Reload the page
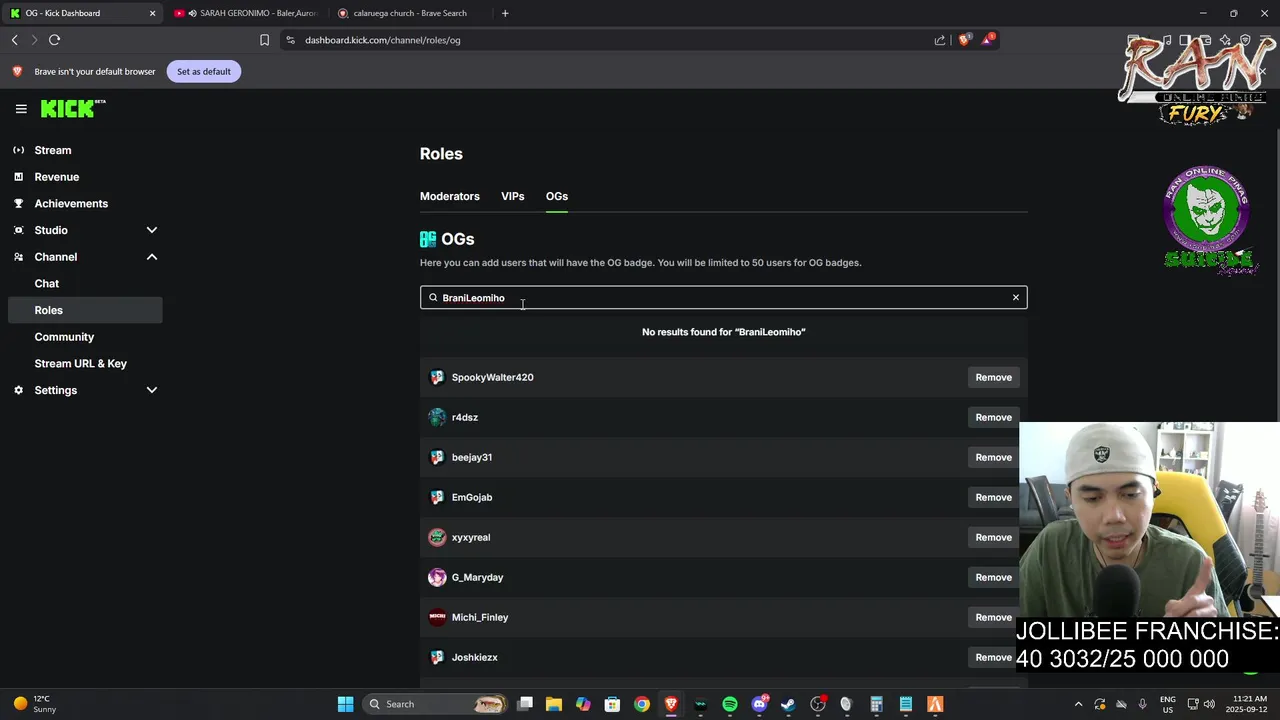Viewport: 1280px width, 720px height. [54, 40]
